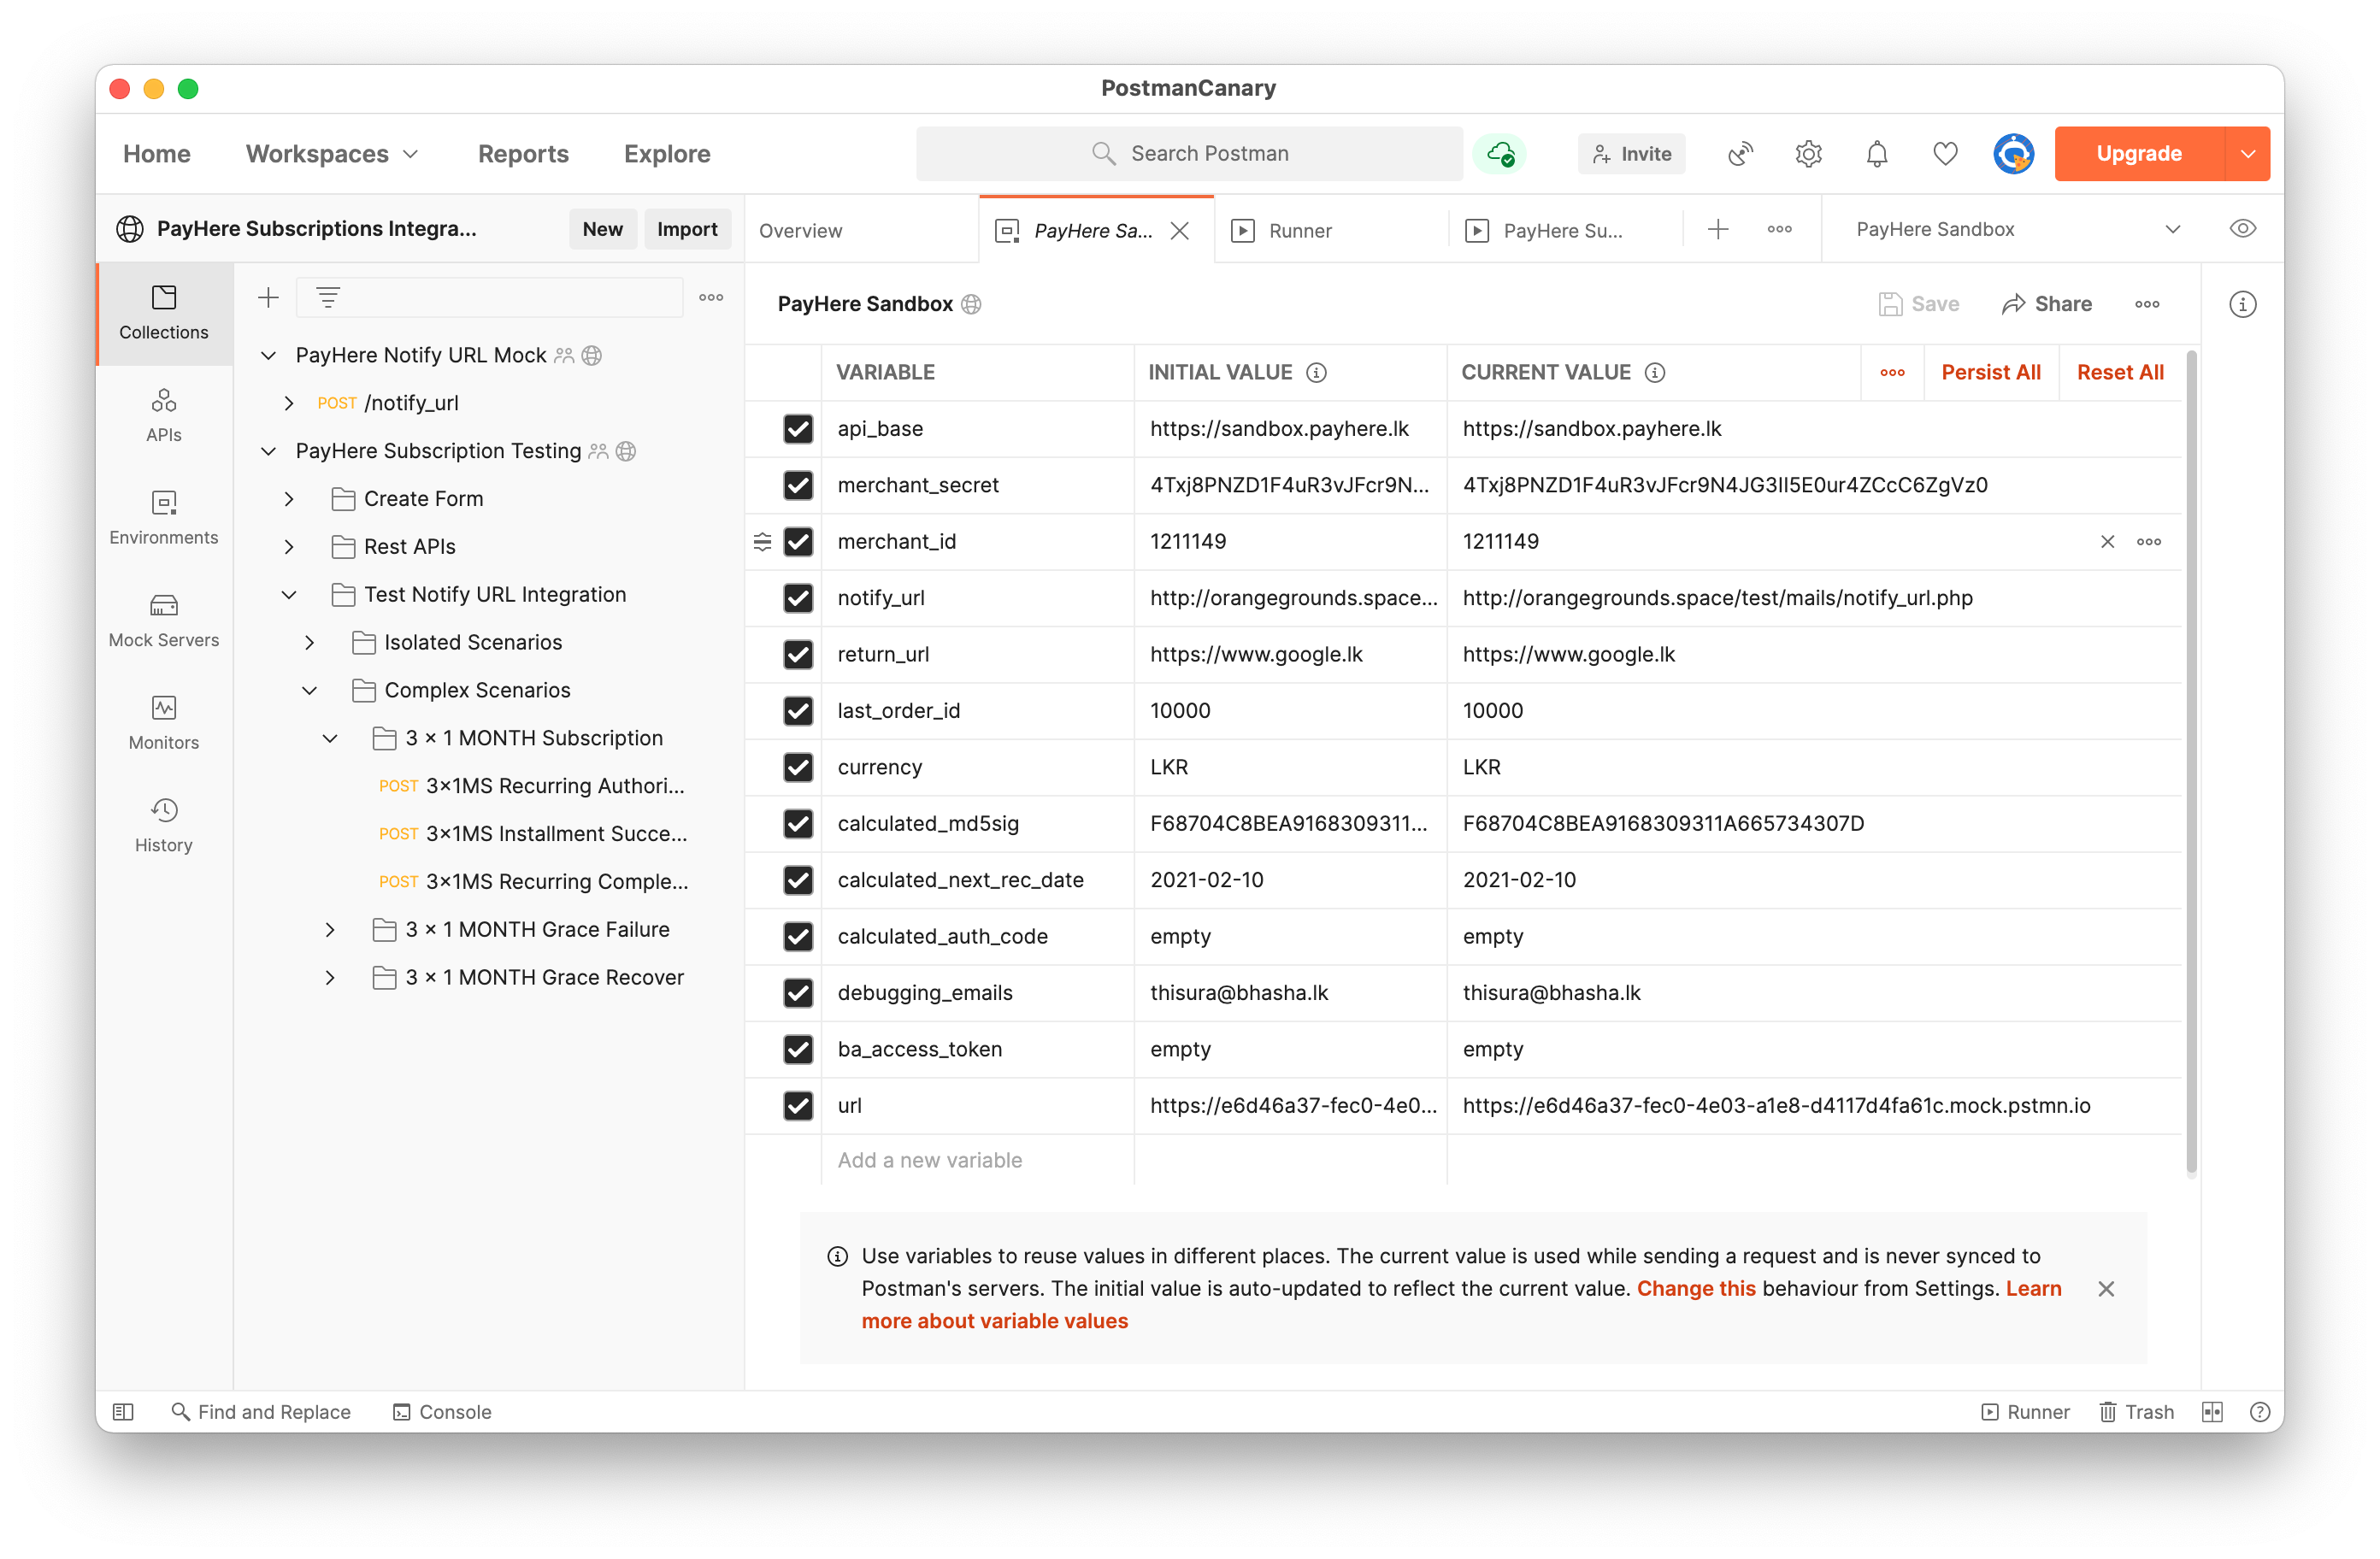Open the History sidebar panel
The image size is (2380, 1559).
tap(163, 825)
